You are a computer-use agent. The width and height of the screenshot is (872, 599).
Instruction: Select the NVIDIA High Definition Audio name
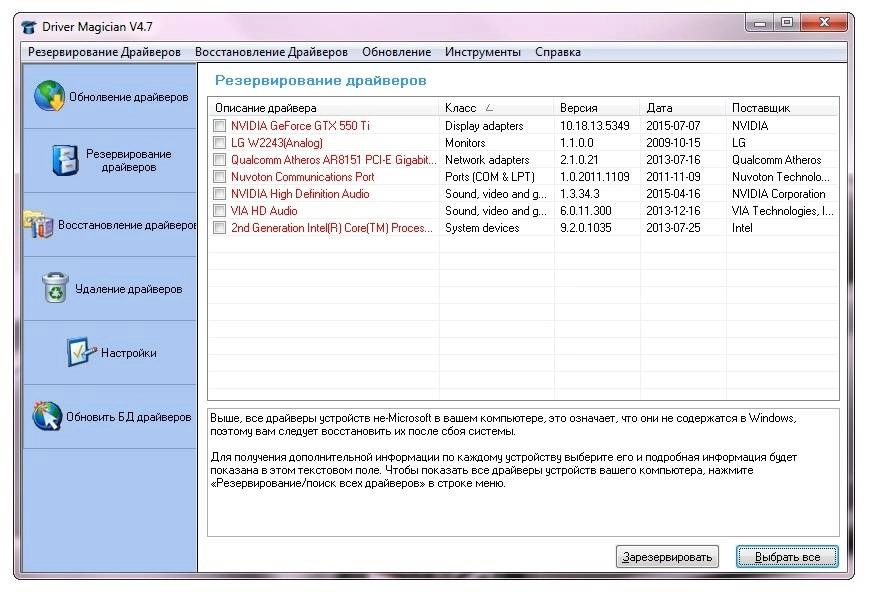pyautogui.click(x=300, y=194)
